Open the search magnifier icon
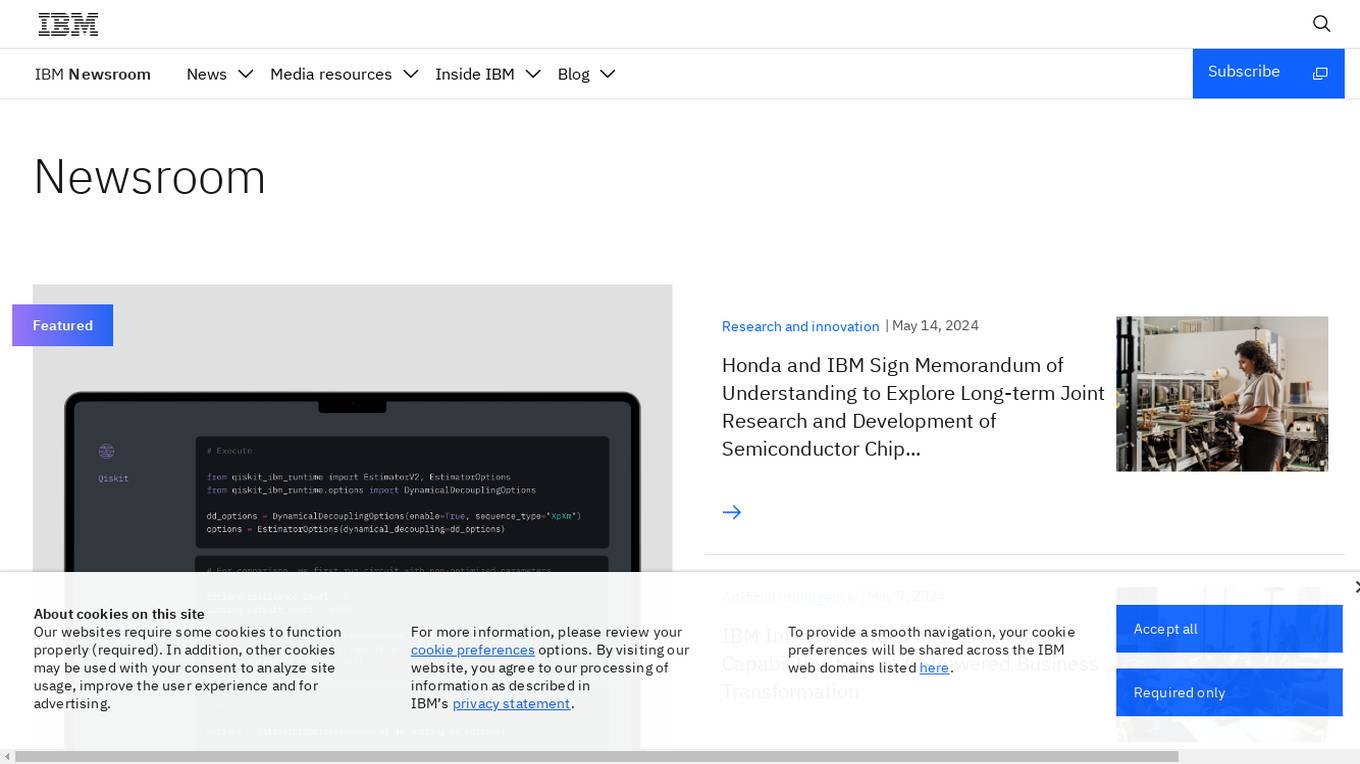Screen dimensions: 1360x764 (1321, 24)
